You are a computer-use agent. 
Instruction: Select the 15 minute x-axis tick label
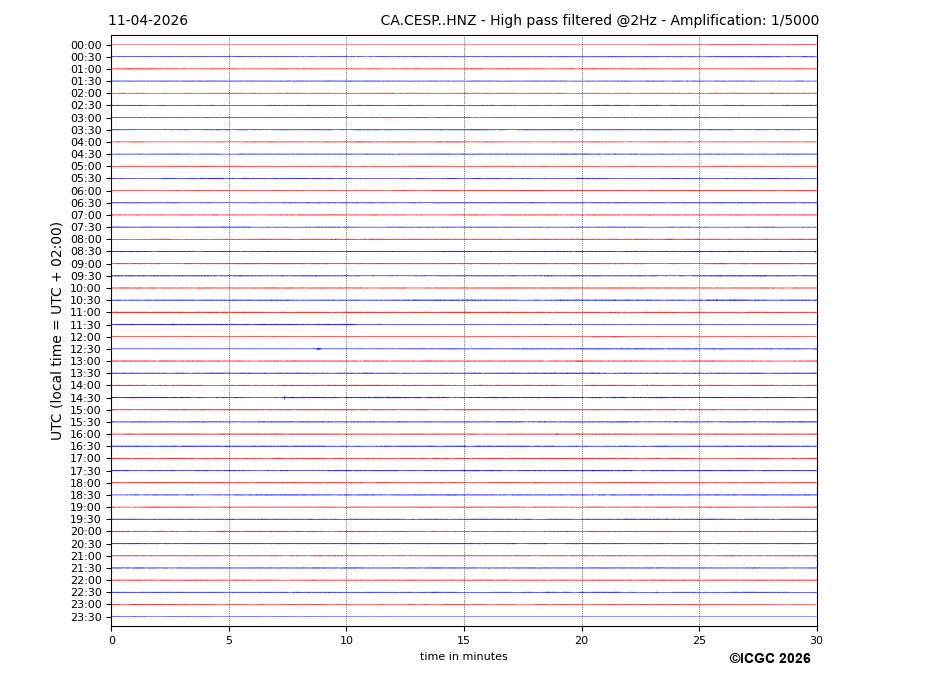click(x=464, y=640)
